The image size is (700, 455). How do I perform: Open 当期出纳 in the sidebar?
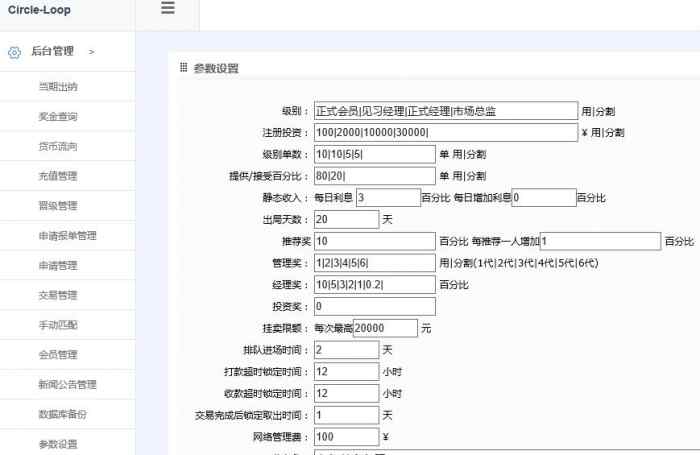click(x=58, y=86)
